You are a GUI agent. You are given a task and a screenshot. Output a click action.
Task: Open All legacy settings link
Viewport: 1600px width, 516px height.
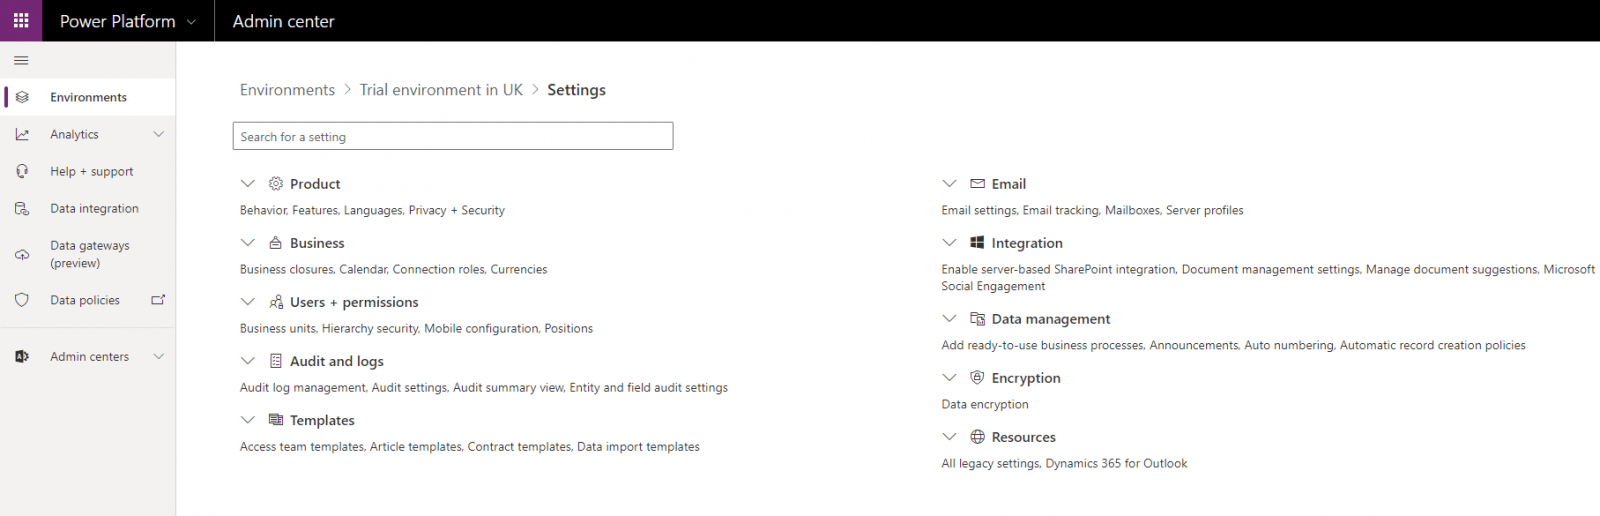991,463
